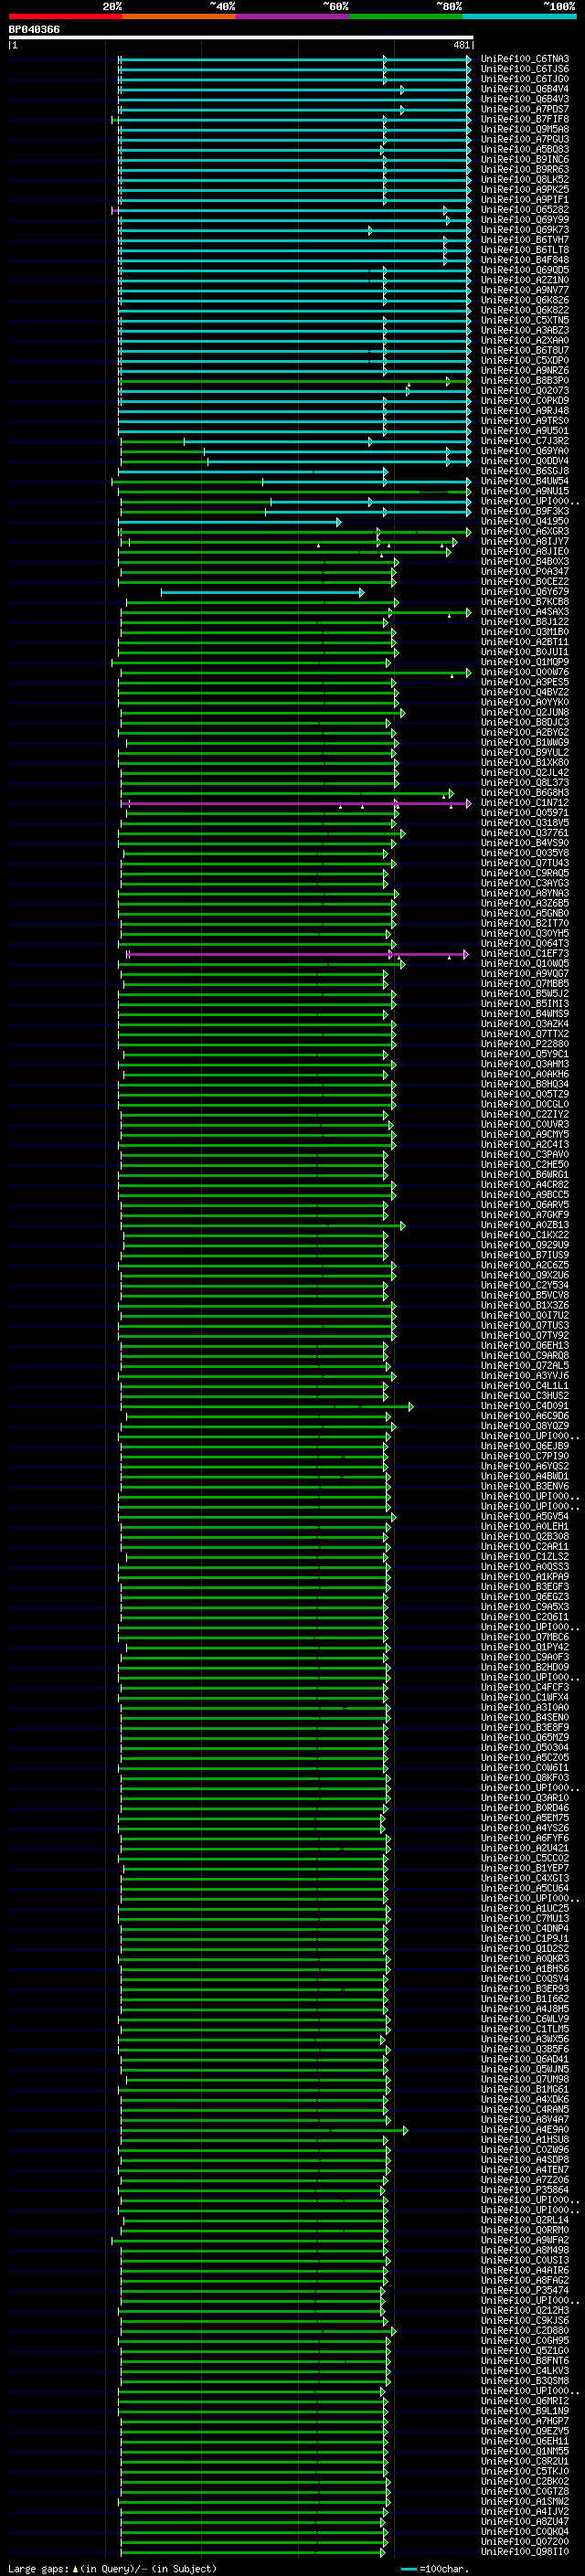This screenshot has height=2576, width=585.
Task: Select hit label UniRef100_Q7TU43
Action: (525, 863)
